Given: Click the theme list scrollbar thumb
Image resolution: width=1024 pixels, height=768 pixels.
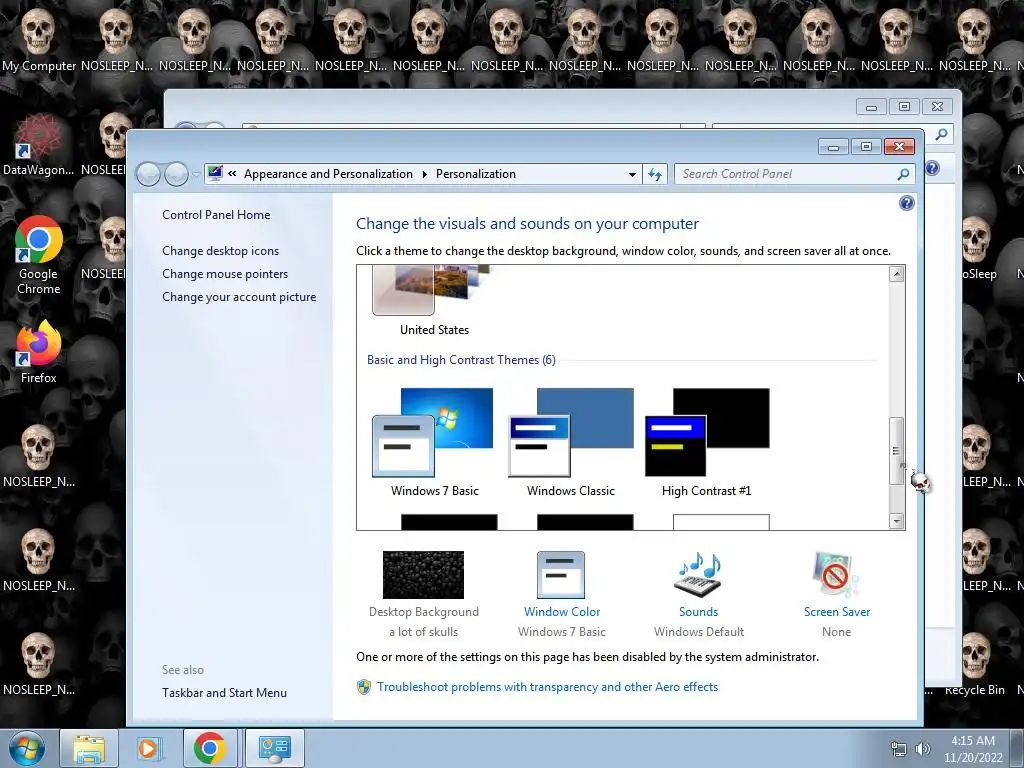Looking at the screenshot, I should (x=897, y=451).
